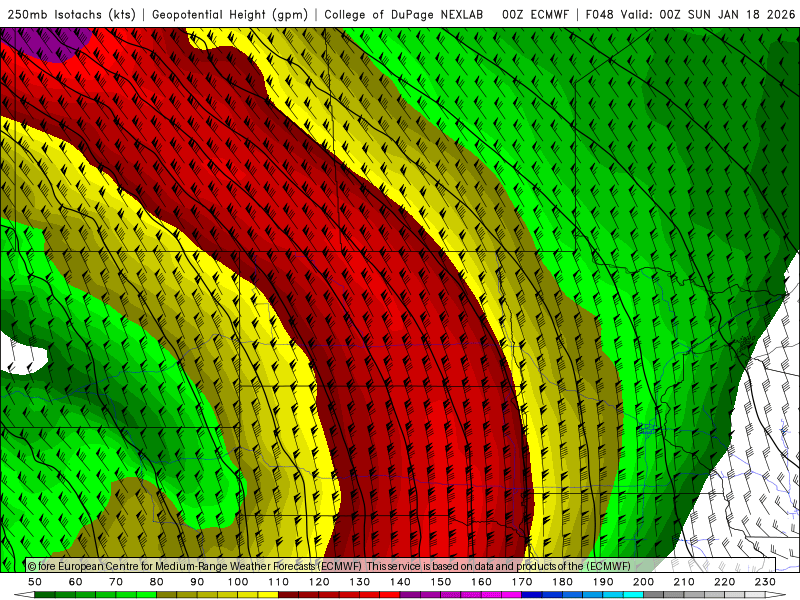Click the legend value "140"
The image size is (800, 600).
pyautogui.click(x=400, y=582)
